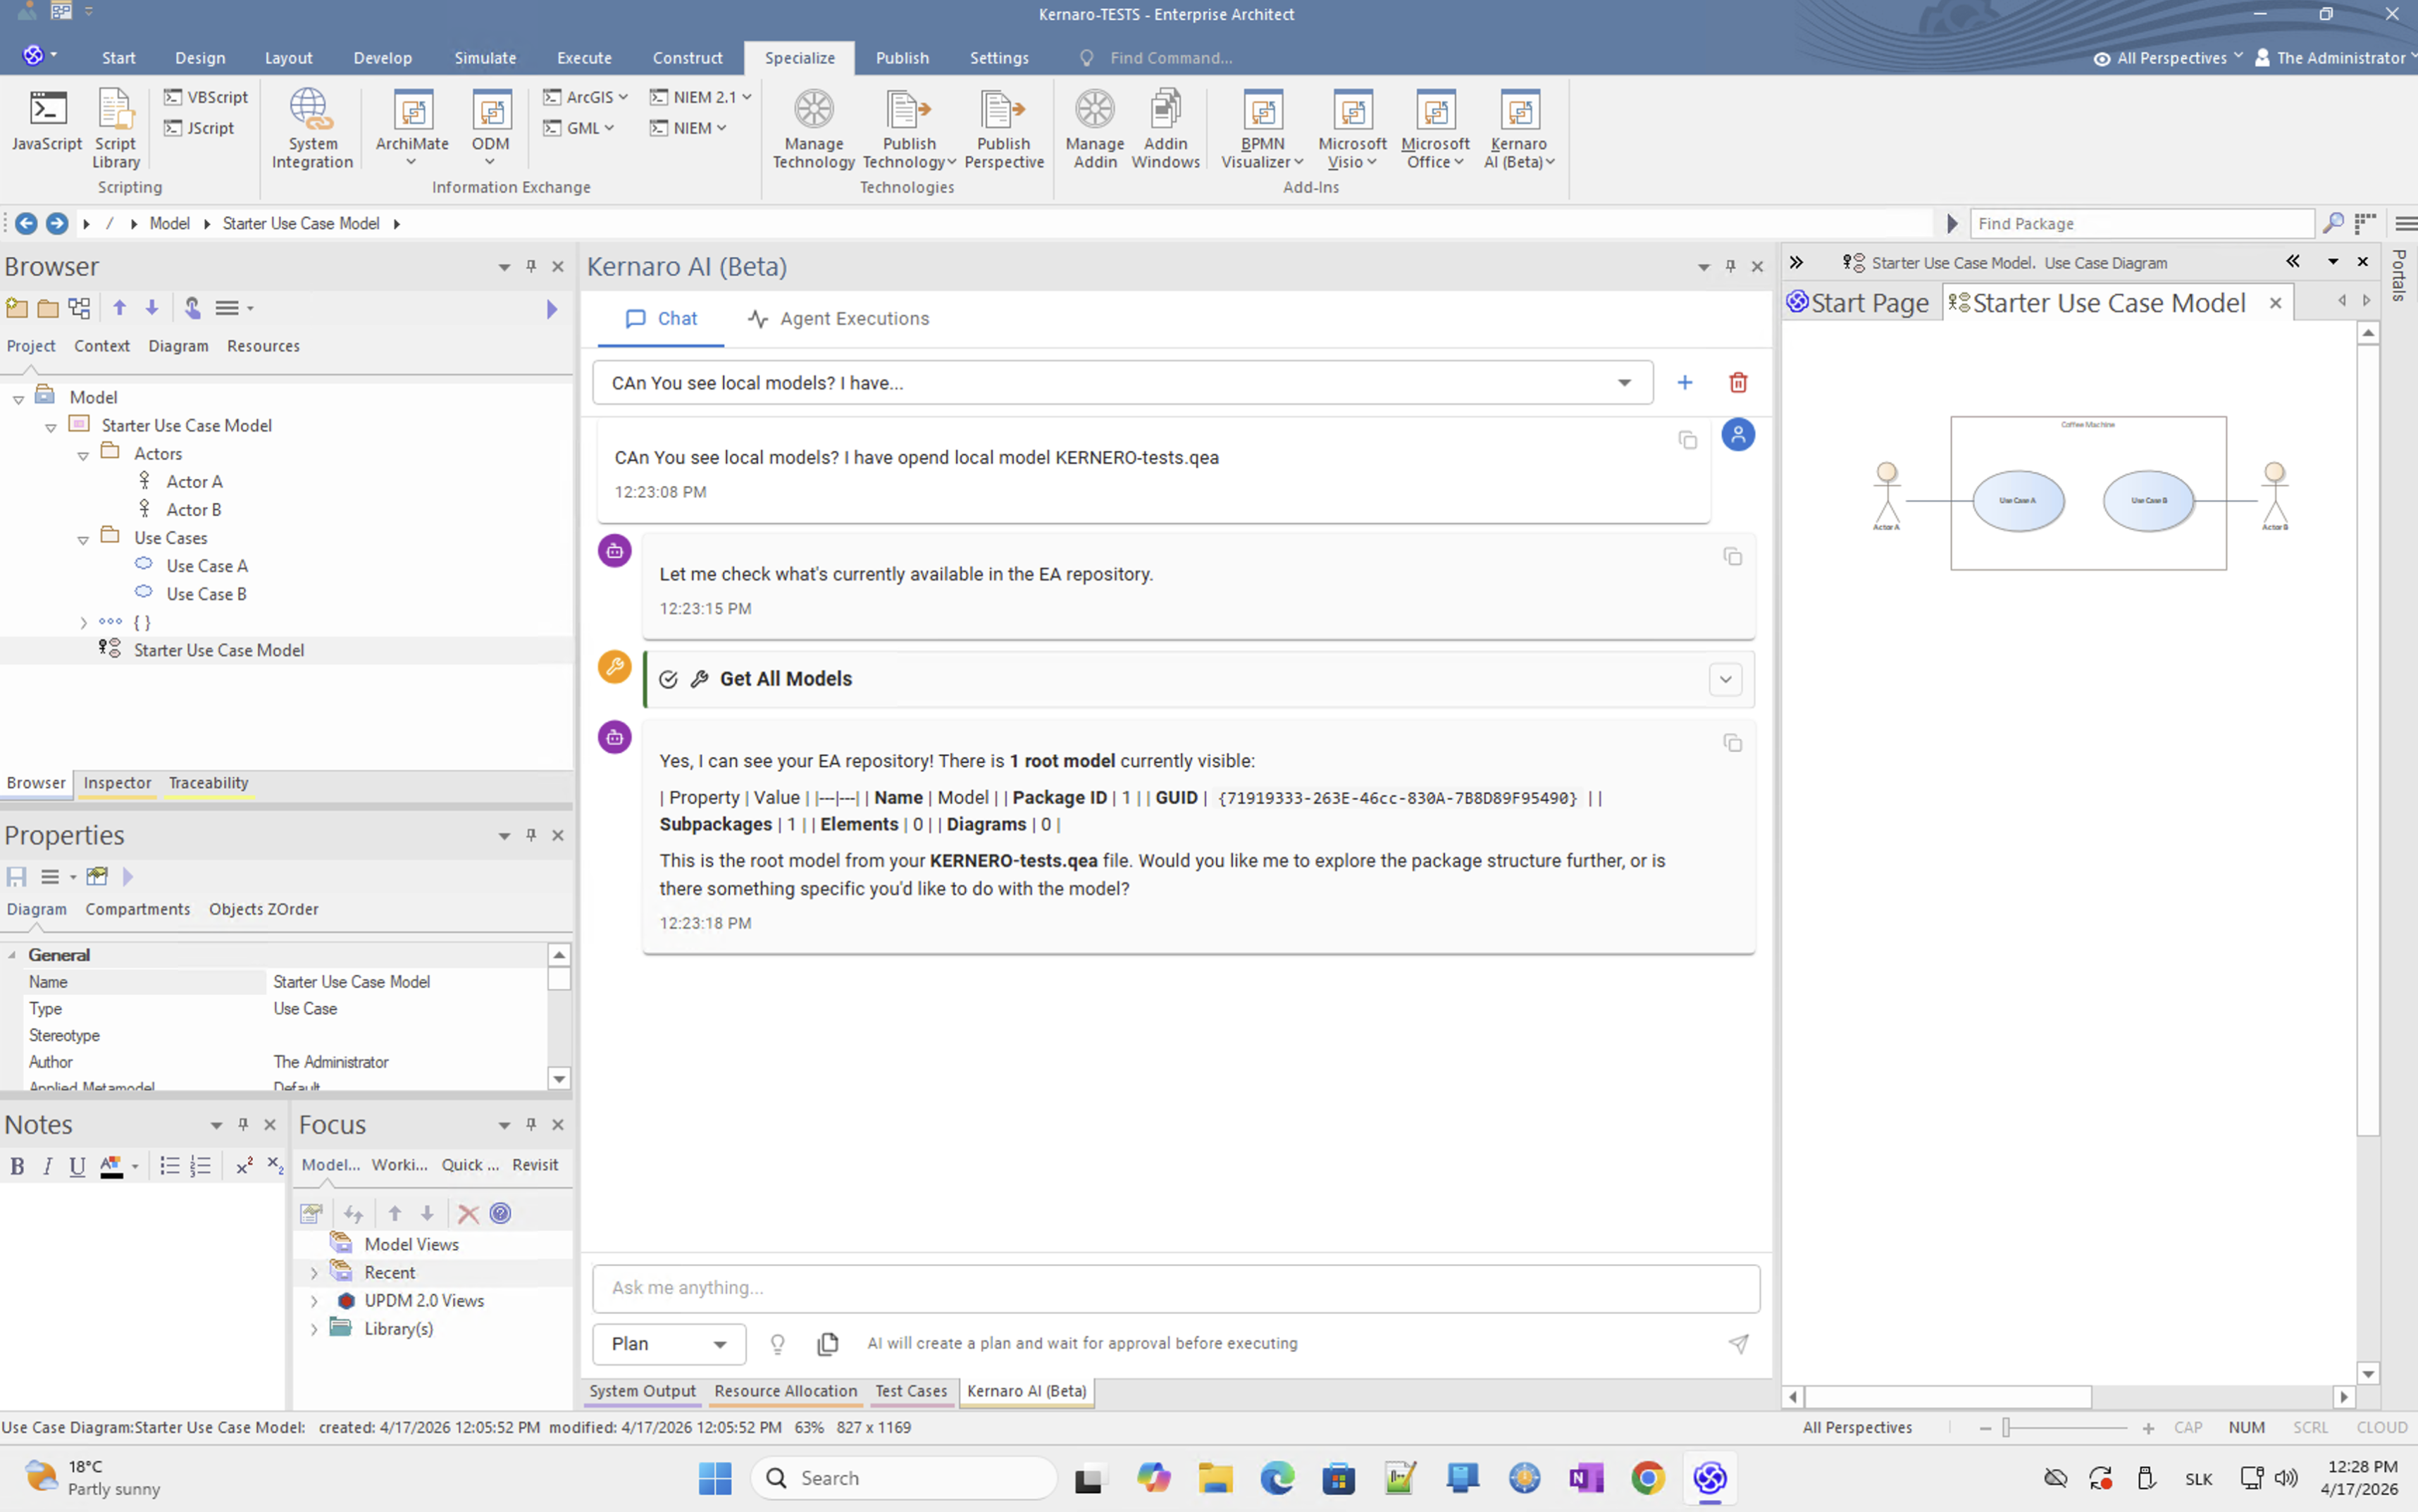The width and height of the screenshot is (2418, 1512).
Task: Switch to the System Output tab
Action: point(642,1391)
